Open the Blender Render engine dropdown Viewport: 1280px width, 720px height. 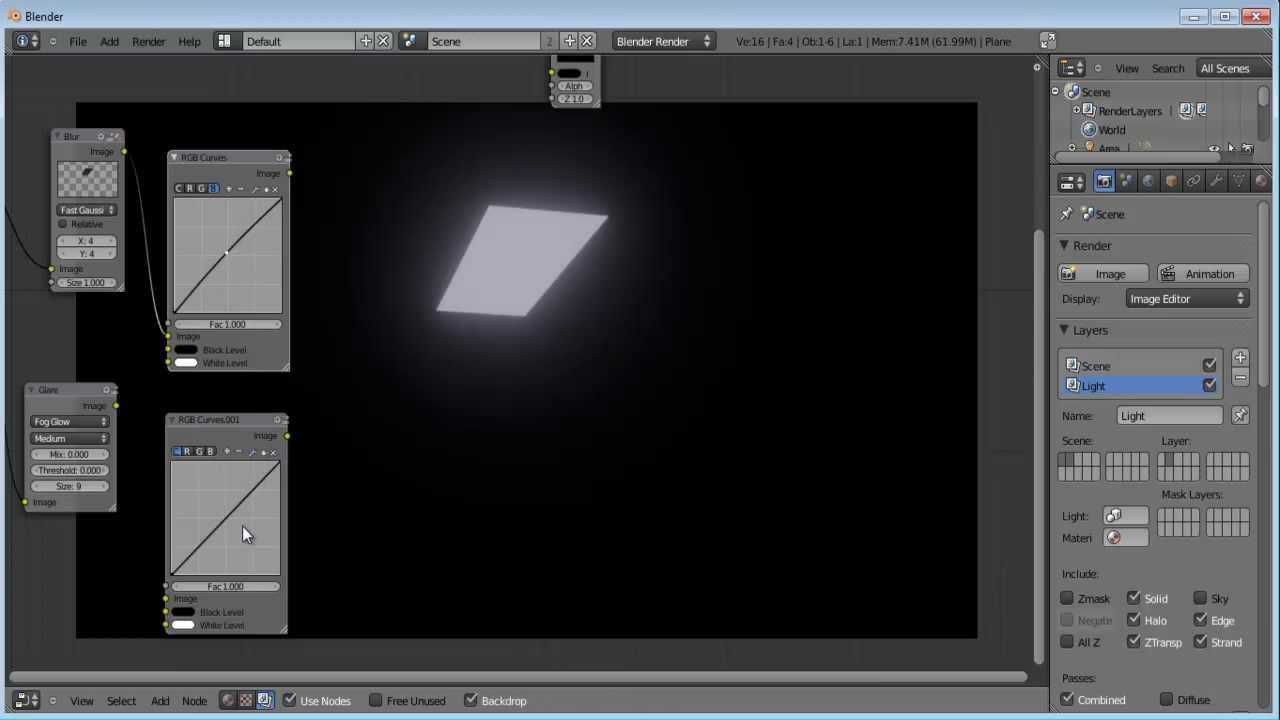click(664, 41)
